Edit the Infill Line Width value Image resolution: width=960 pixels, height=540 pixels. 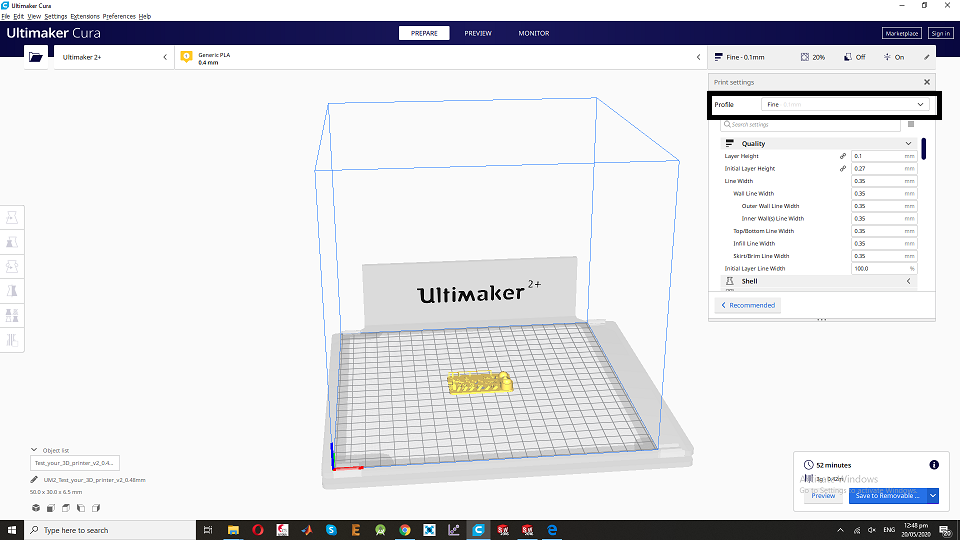click(x=883, y=243)
